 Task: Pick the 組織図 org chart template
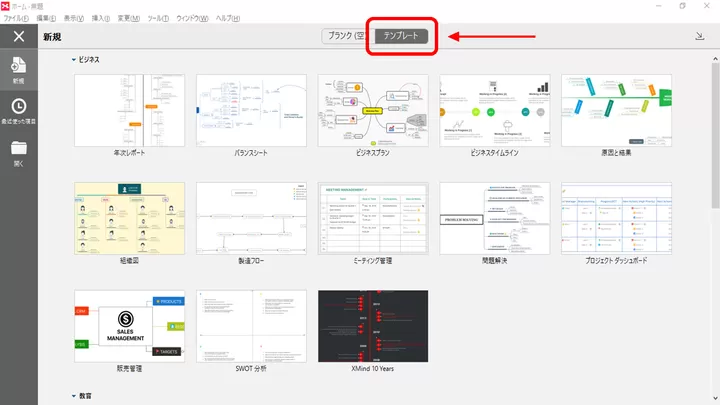click(x=130, y=218)
